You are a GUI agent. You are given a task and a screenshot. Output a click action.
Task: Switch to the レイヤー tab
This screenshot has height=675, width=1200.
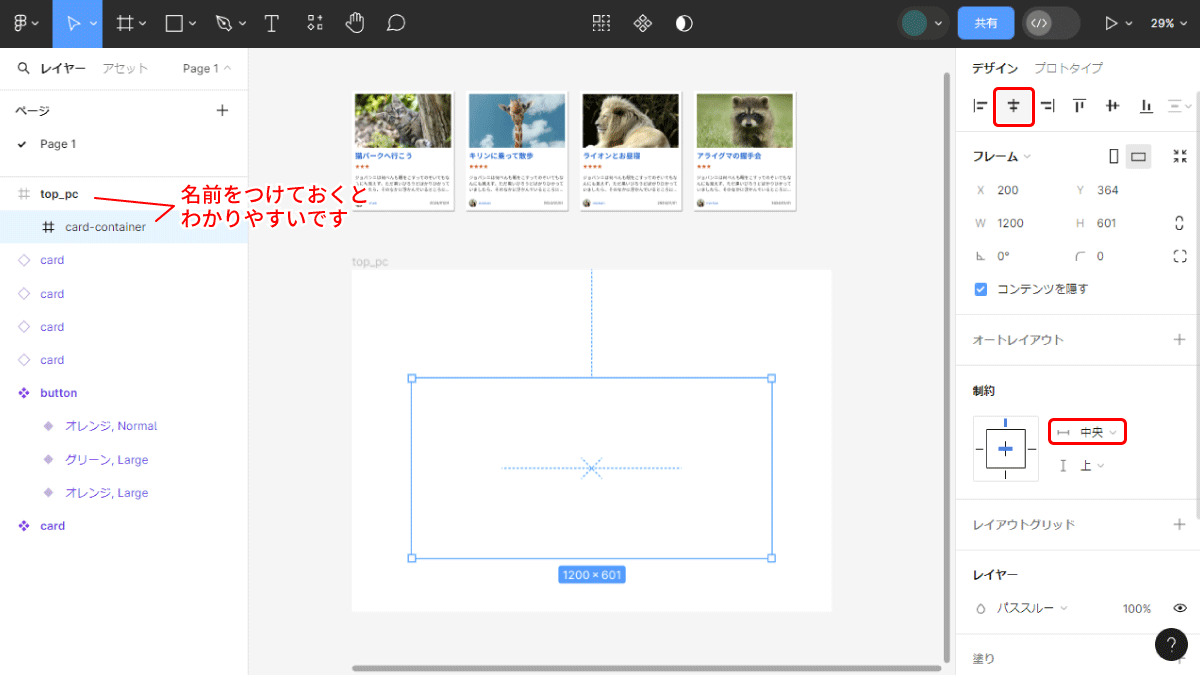pos(63,69)
